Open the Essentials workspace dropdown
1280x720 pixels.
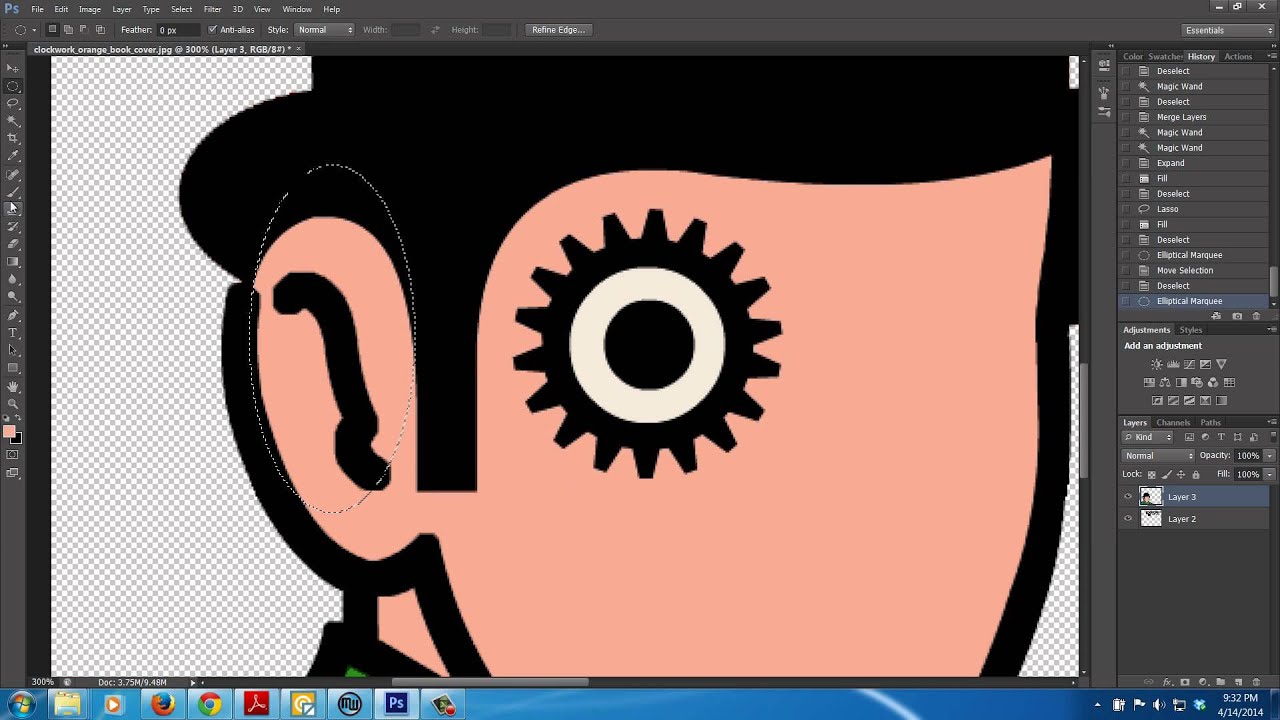click(x=1226, y=30)
